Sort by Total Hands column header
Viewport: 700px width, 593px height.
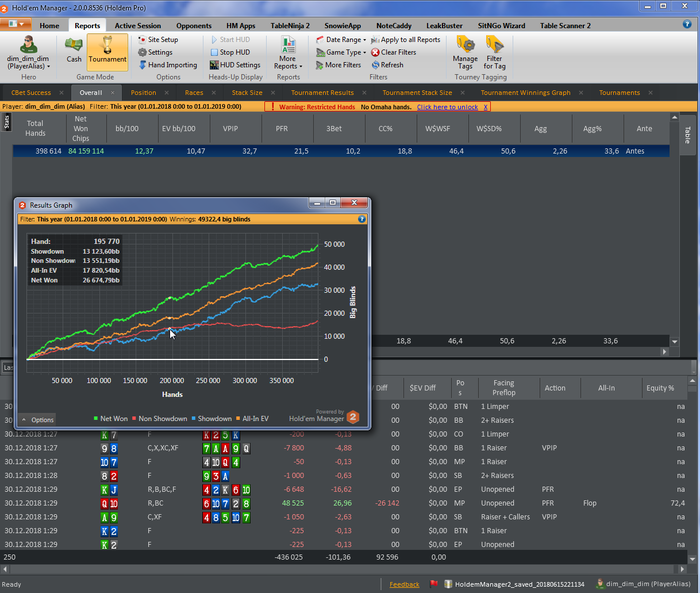coord(35,128)
